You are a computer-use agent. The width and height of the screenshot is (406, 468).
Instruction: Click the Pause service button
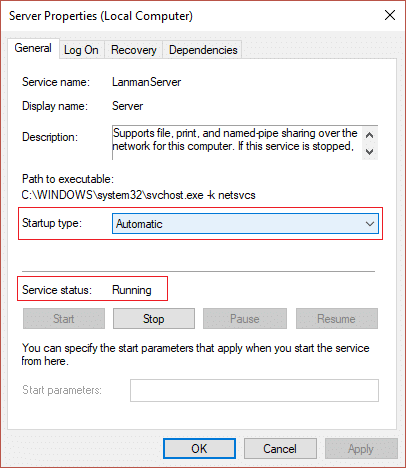tap(245, 319)
